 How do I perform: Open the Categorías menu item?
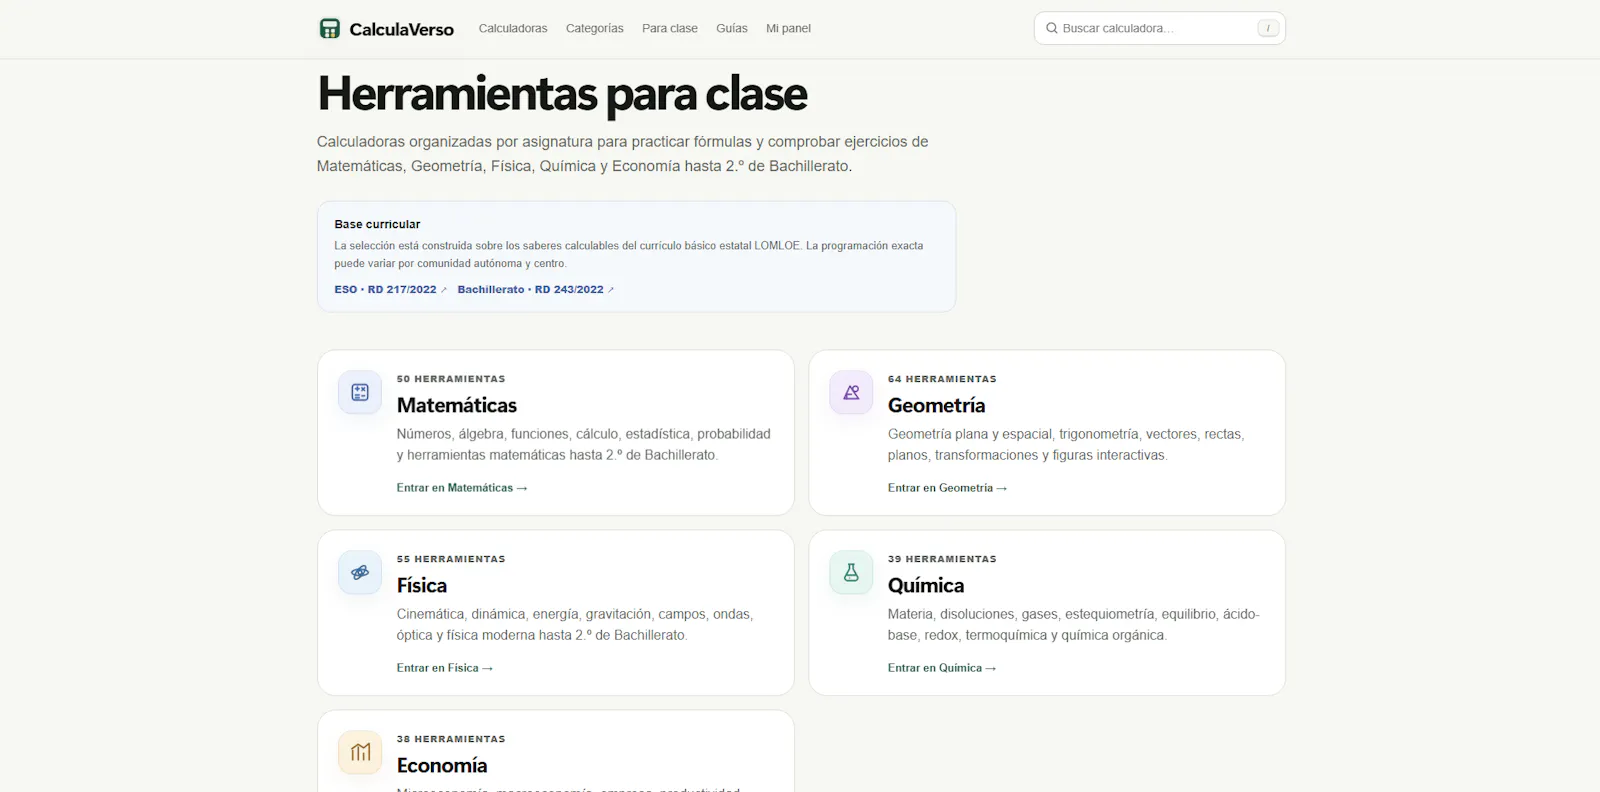pyautogui.click(x=595, y=28)
